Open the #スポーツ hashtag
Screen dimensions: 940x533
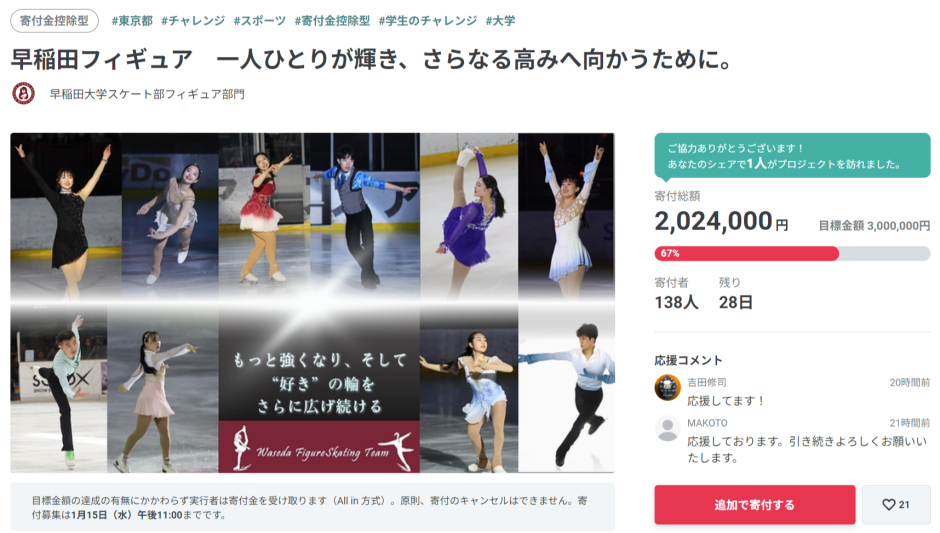(x=260, y=20)
